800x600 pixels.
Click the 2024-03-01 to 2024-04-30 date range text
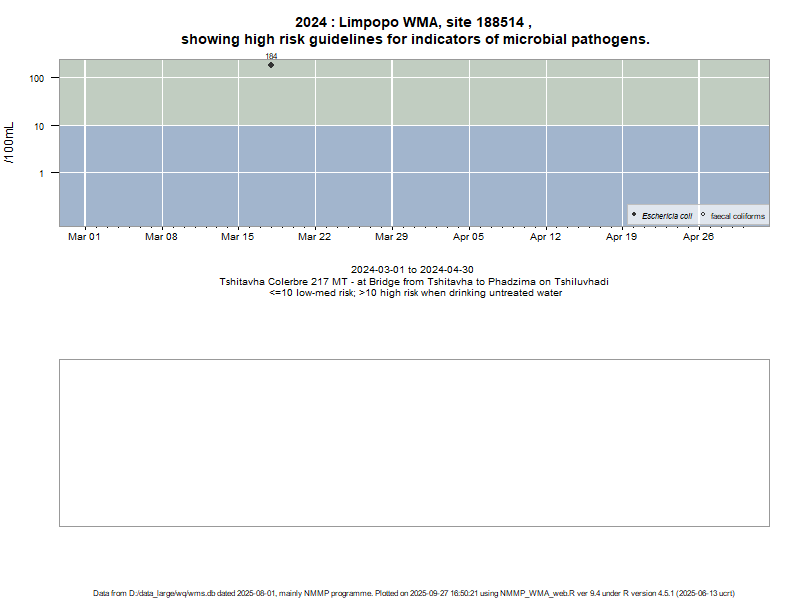[x=412, y=270]
